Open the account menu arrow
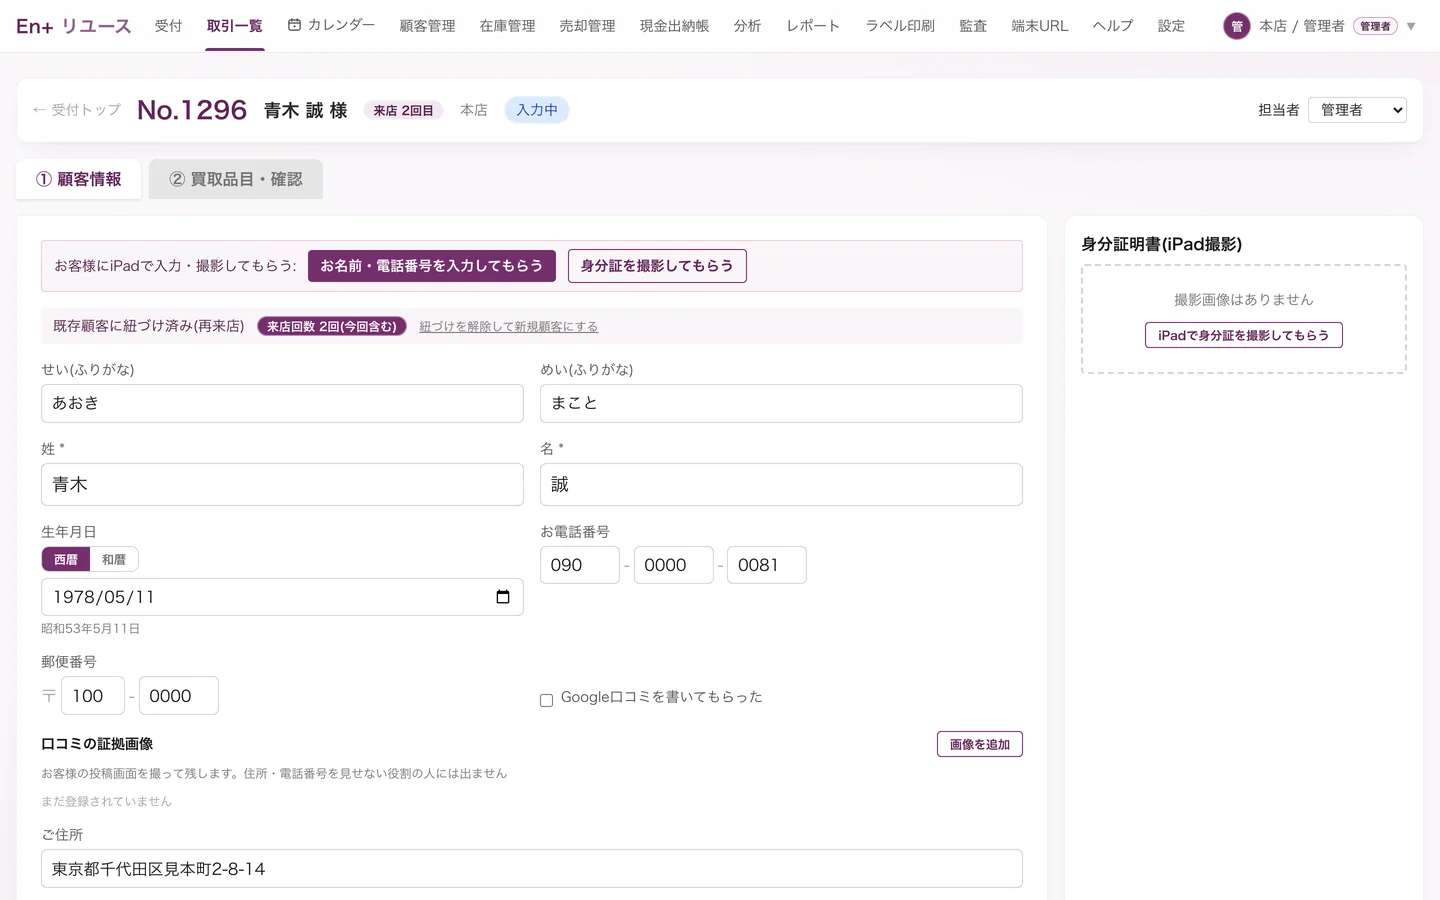Viewport: 1440px width, 900px height. (x=1411, y=26)
